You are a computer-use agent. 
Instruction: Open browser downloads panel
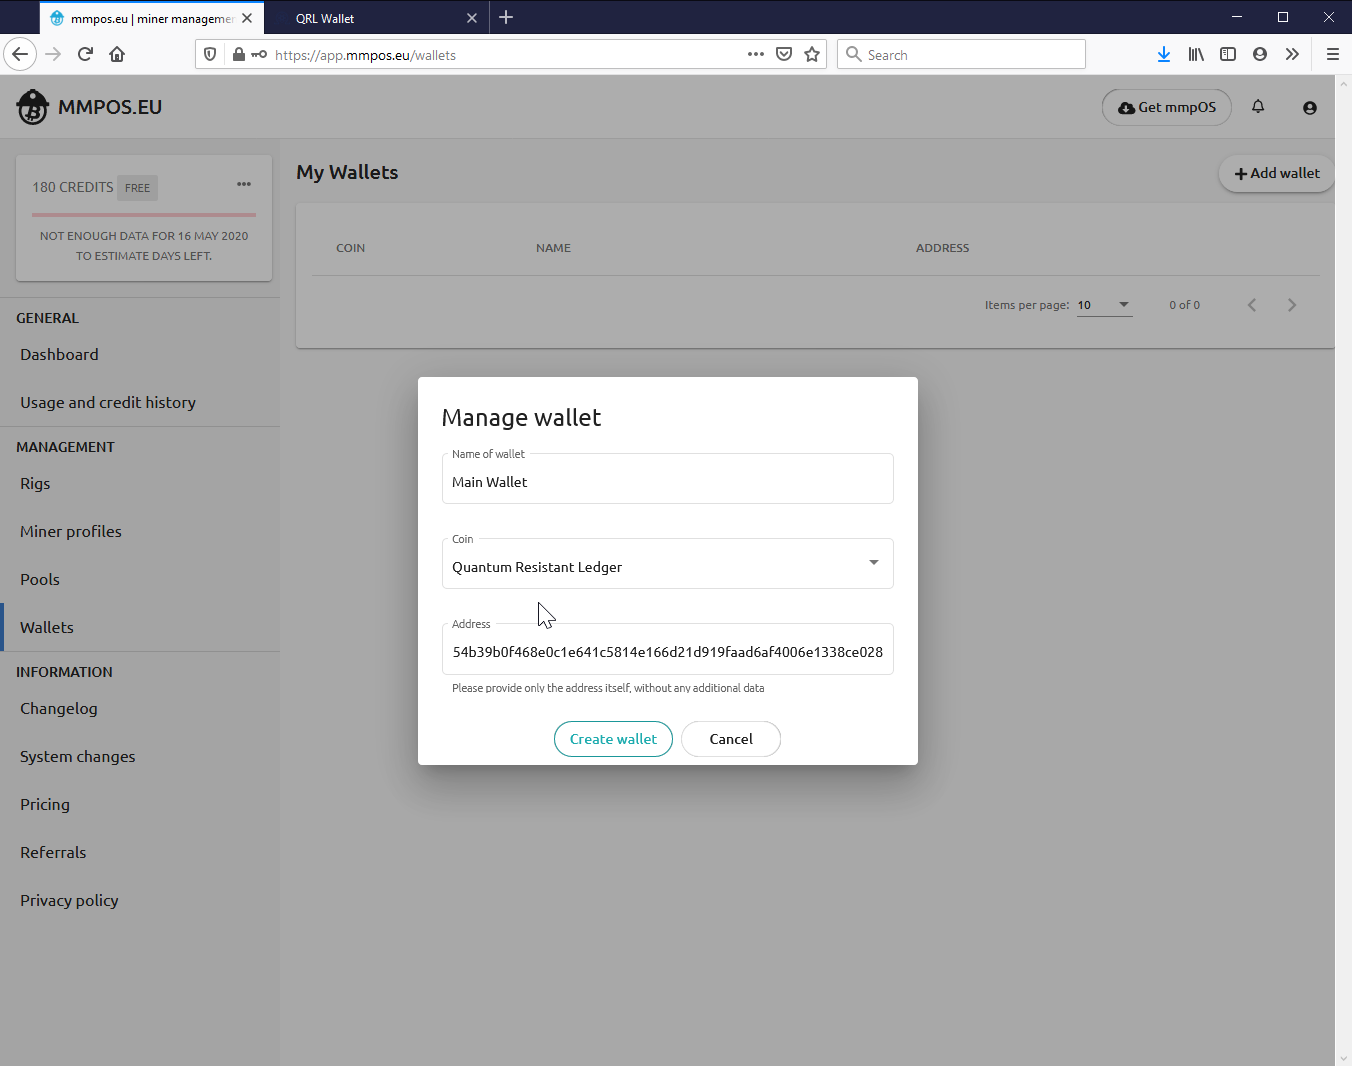1164,54
